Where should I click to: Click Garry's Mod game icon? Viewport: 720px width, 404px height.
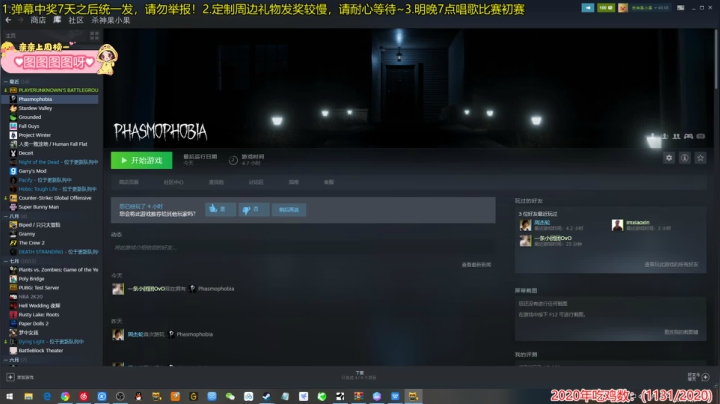(13, 171)
